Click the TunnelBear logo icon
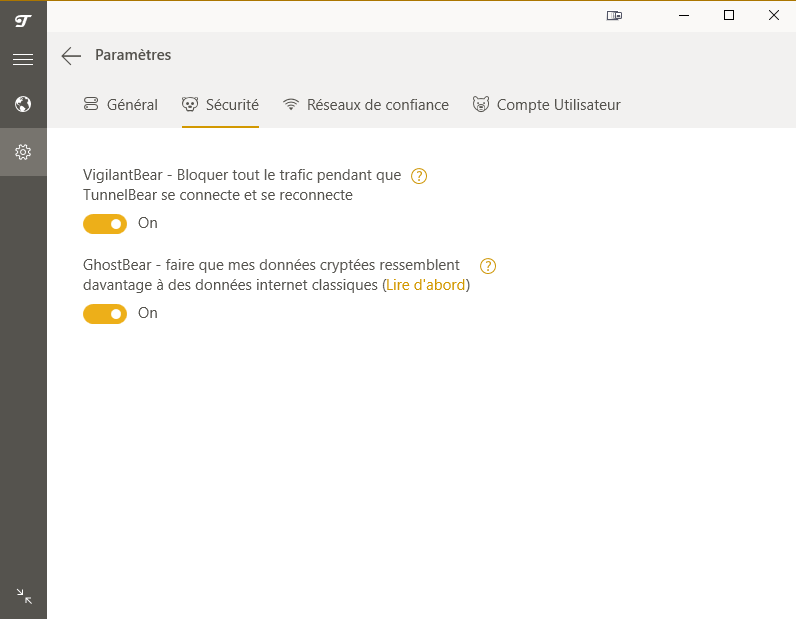The height and width of the screenshot is (619, 796). pyautogui.click(x=23, y=21)
